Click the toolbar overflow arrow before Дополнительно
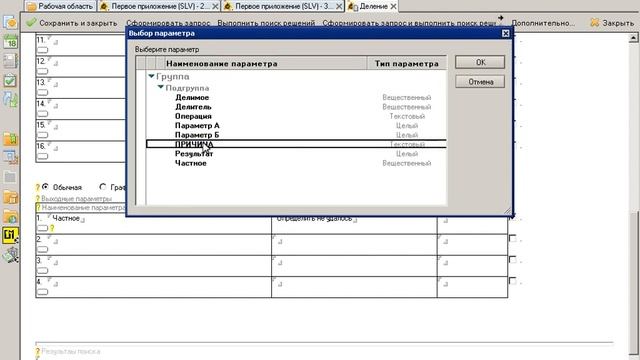640x360 pixels. coord(500,18)
